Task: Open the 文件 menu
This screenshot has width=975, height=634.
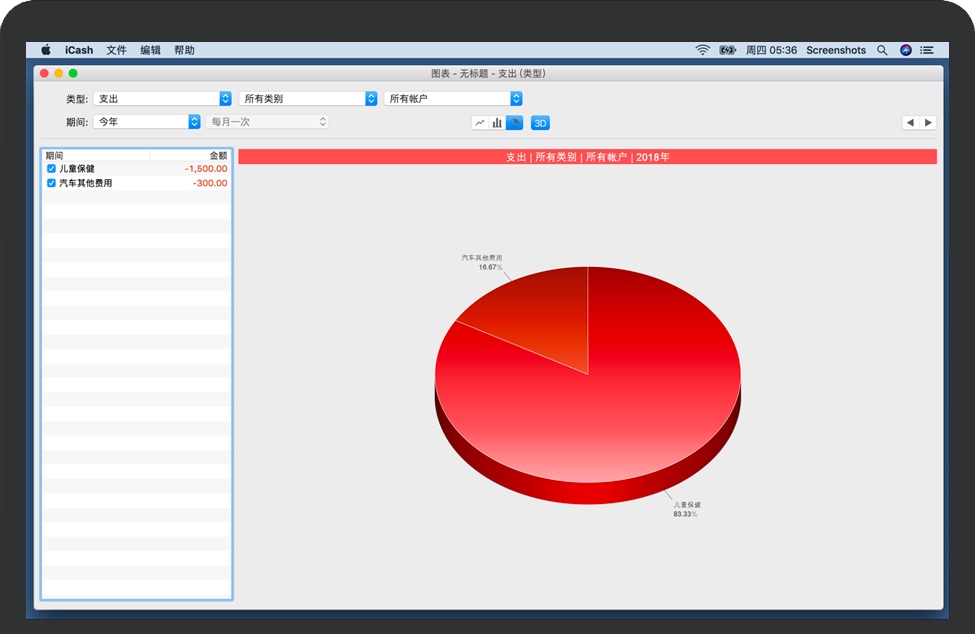Action: pos(116,50)
